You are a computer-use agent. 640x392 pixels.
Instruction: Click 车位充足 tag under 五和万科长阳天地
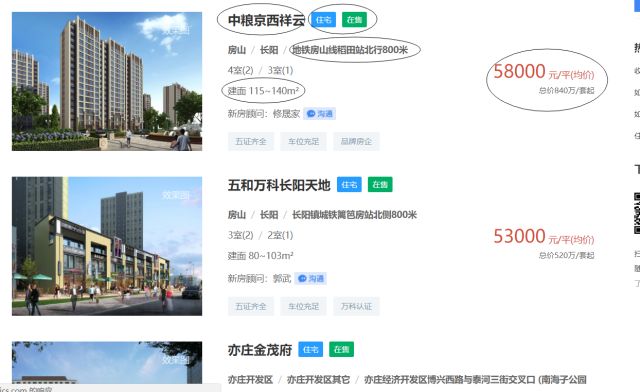303,306
